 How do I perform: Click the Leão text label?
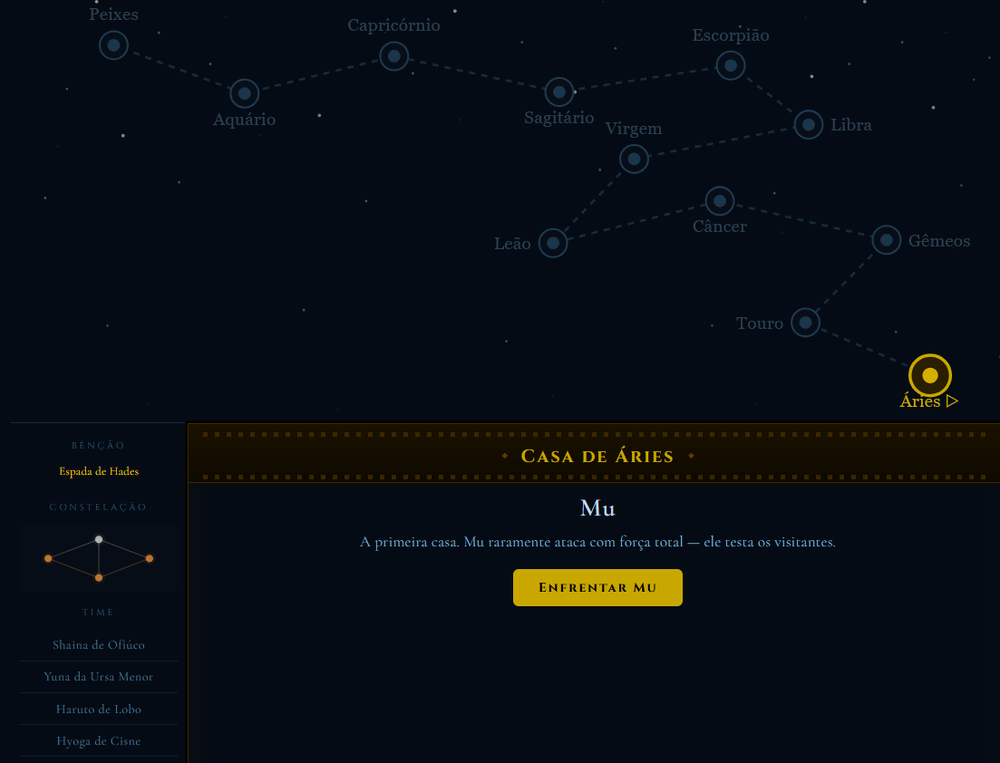(x=512, y=244)
